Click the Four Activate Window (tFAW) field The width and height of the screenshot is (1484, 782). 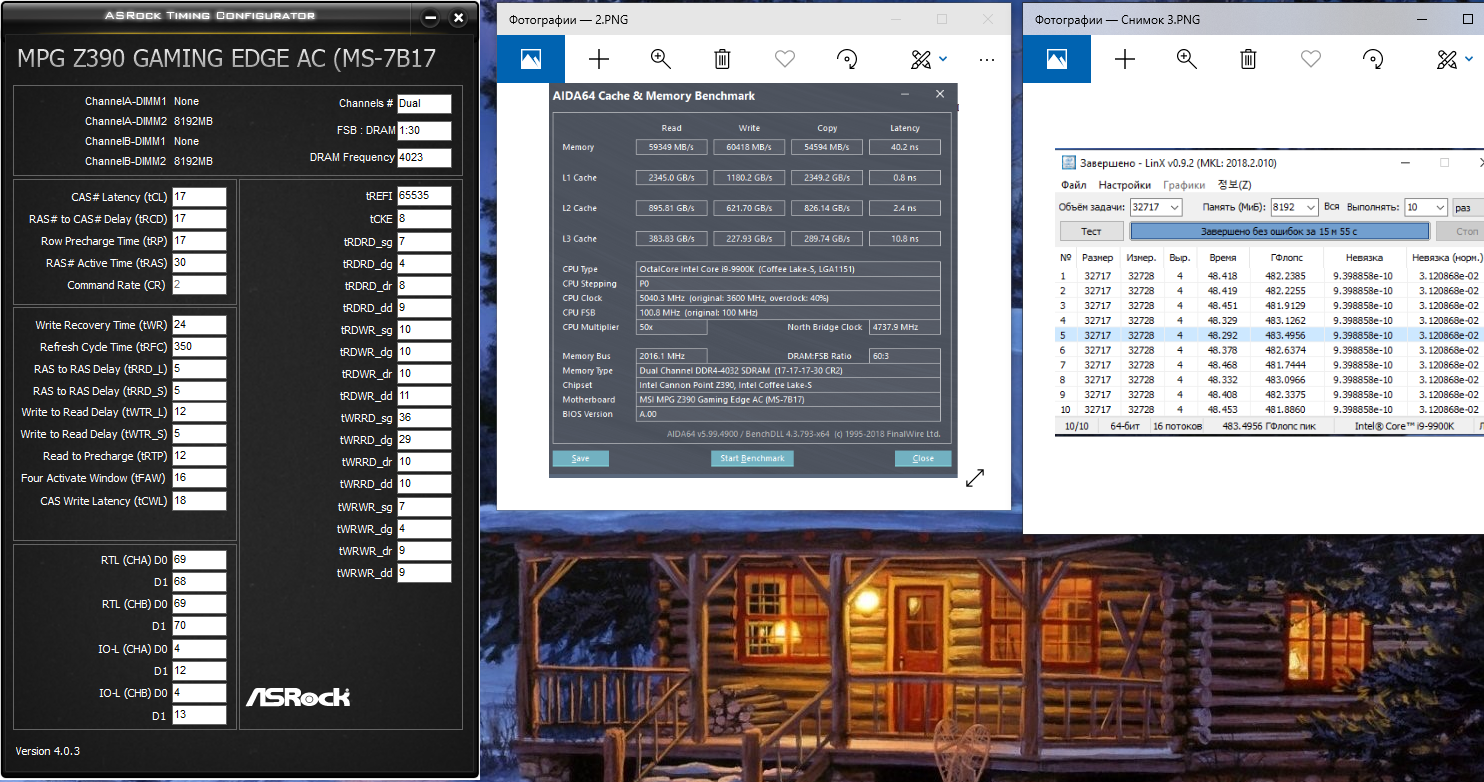point(199,478)
